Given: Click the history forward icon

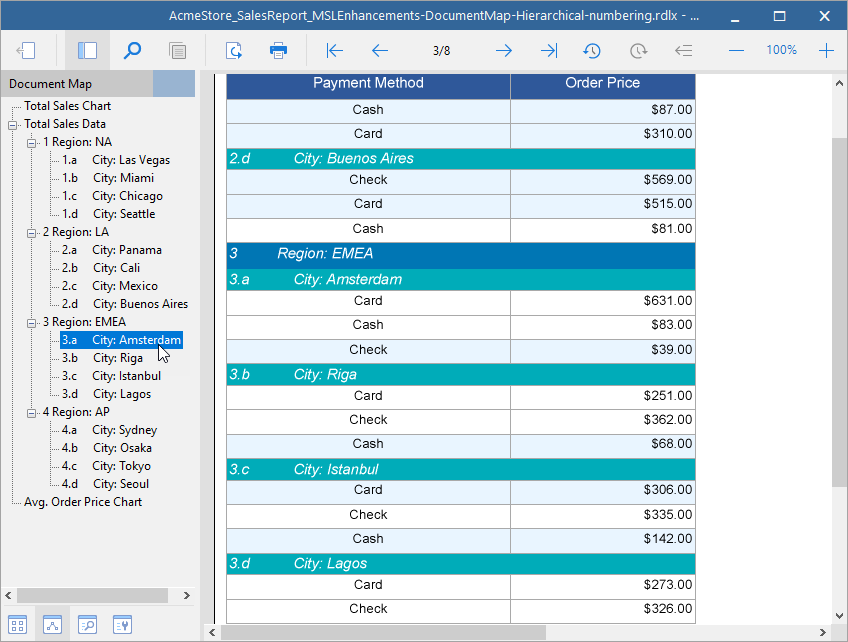Looking at the screenshot, I should (638, 50).
